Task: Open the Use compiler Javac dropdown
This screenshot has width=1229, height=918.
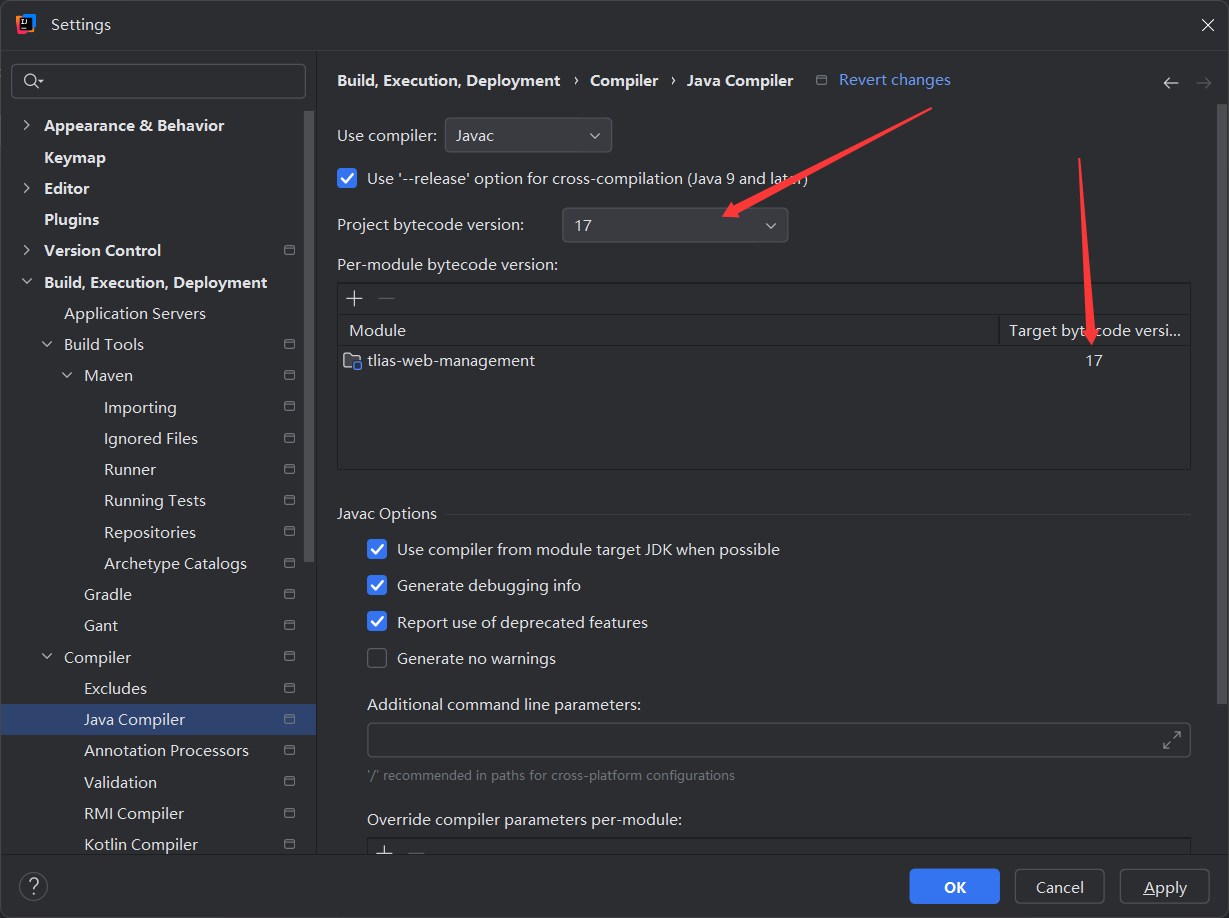Action: coord(528,135)
